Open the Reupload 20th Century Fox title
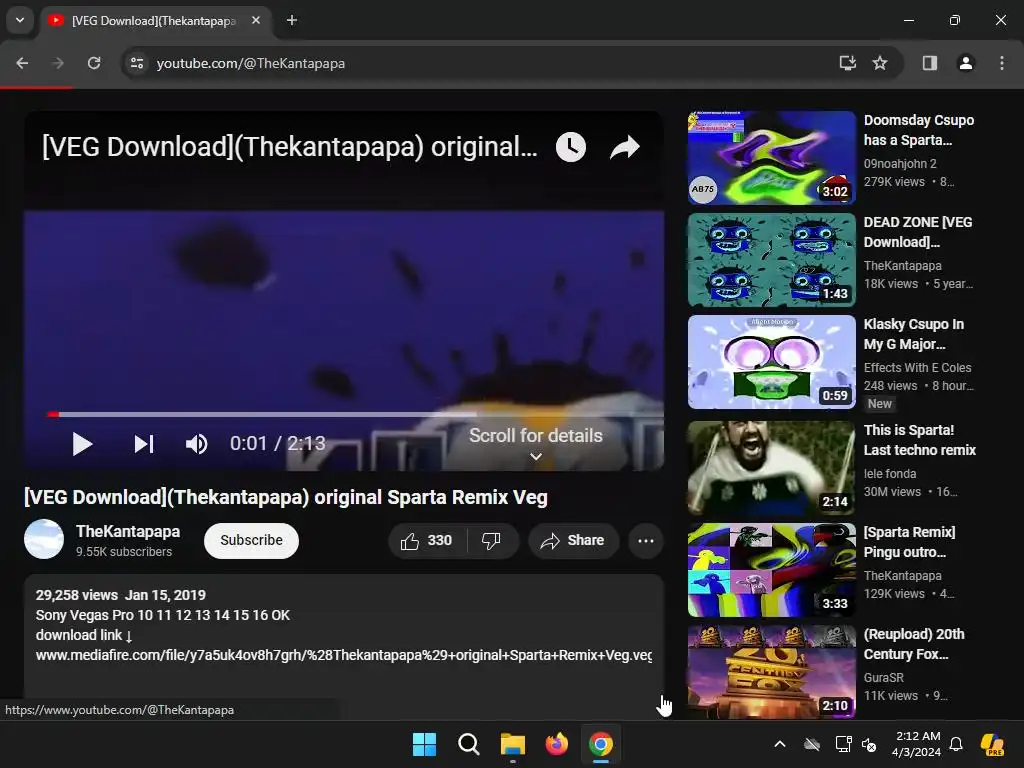Screen dimensions: 1024x768 pos(914,644)
